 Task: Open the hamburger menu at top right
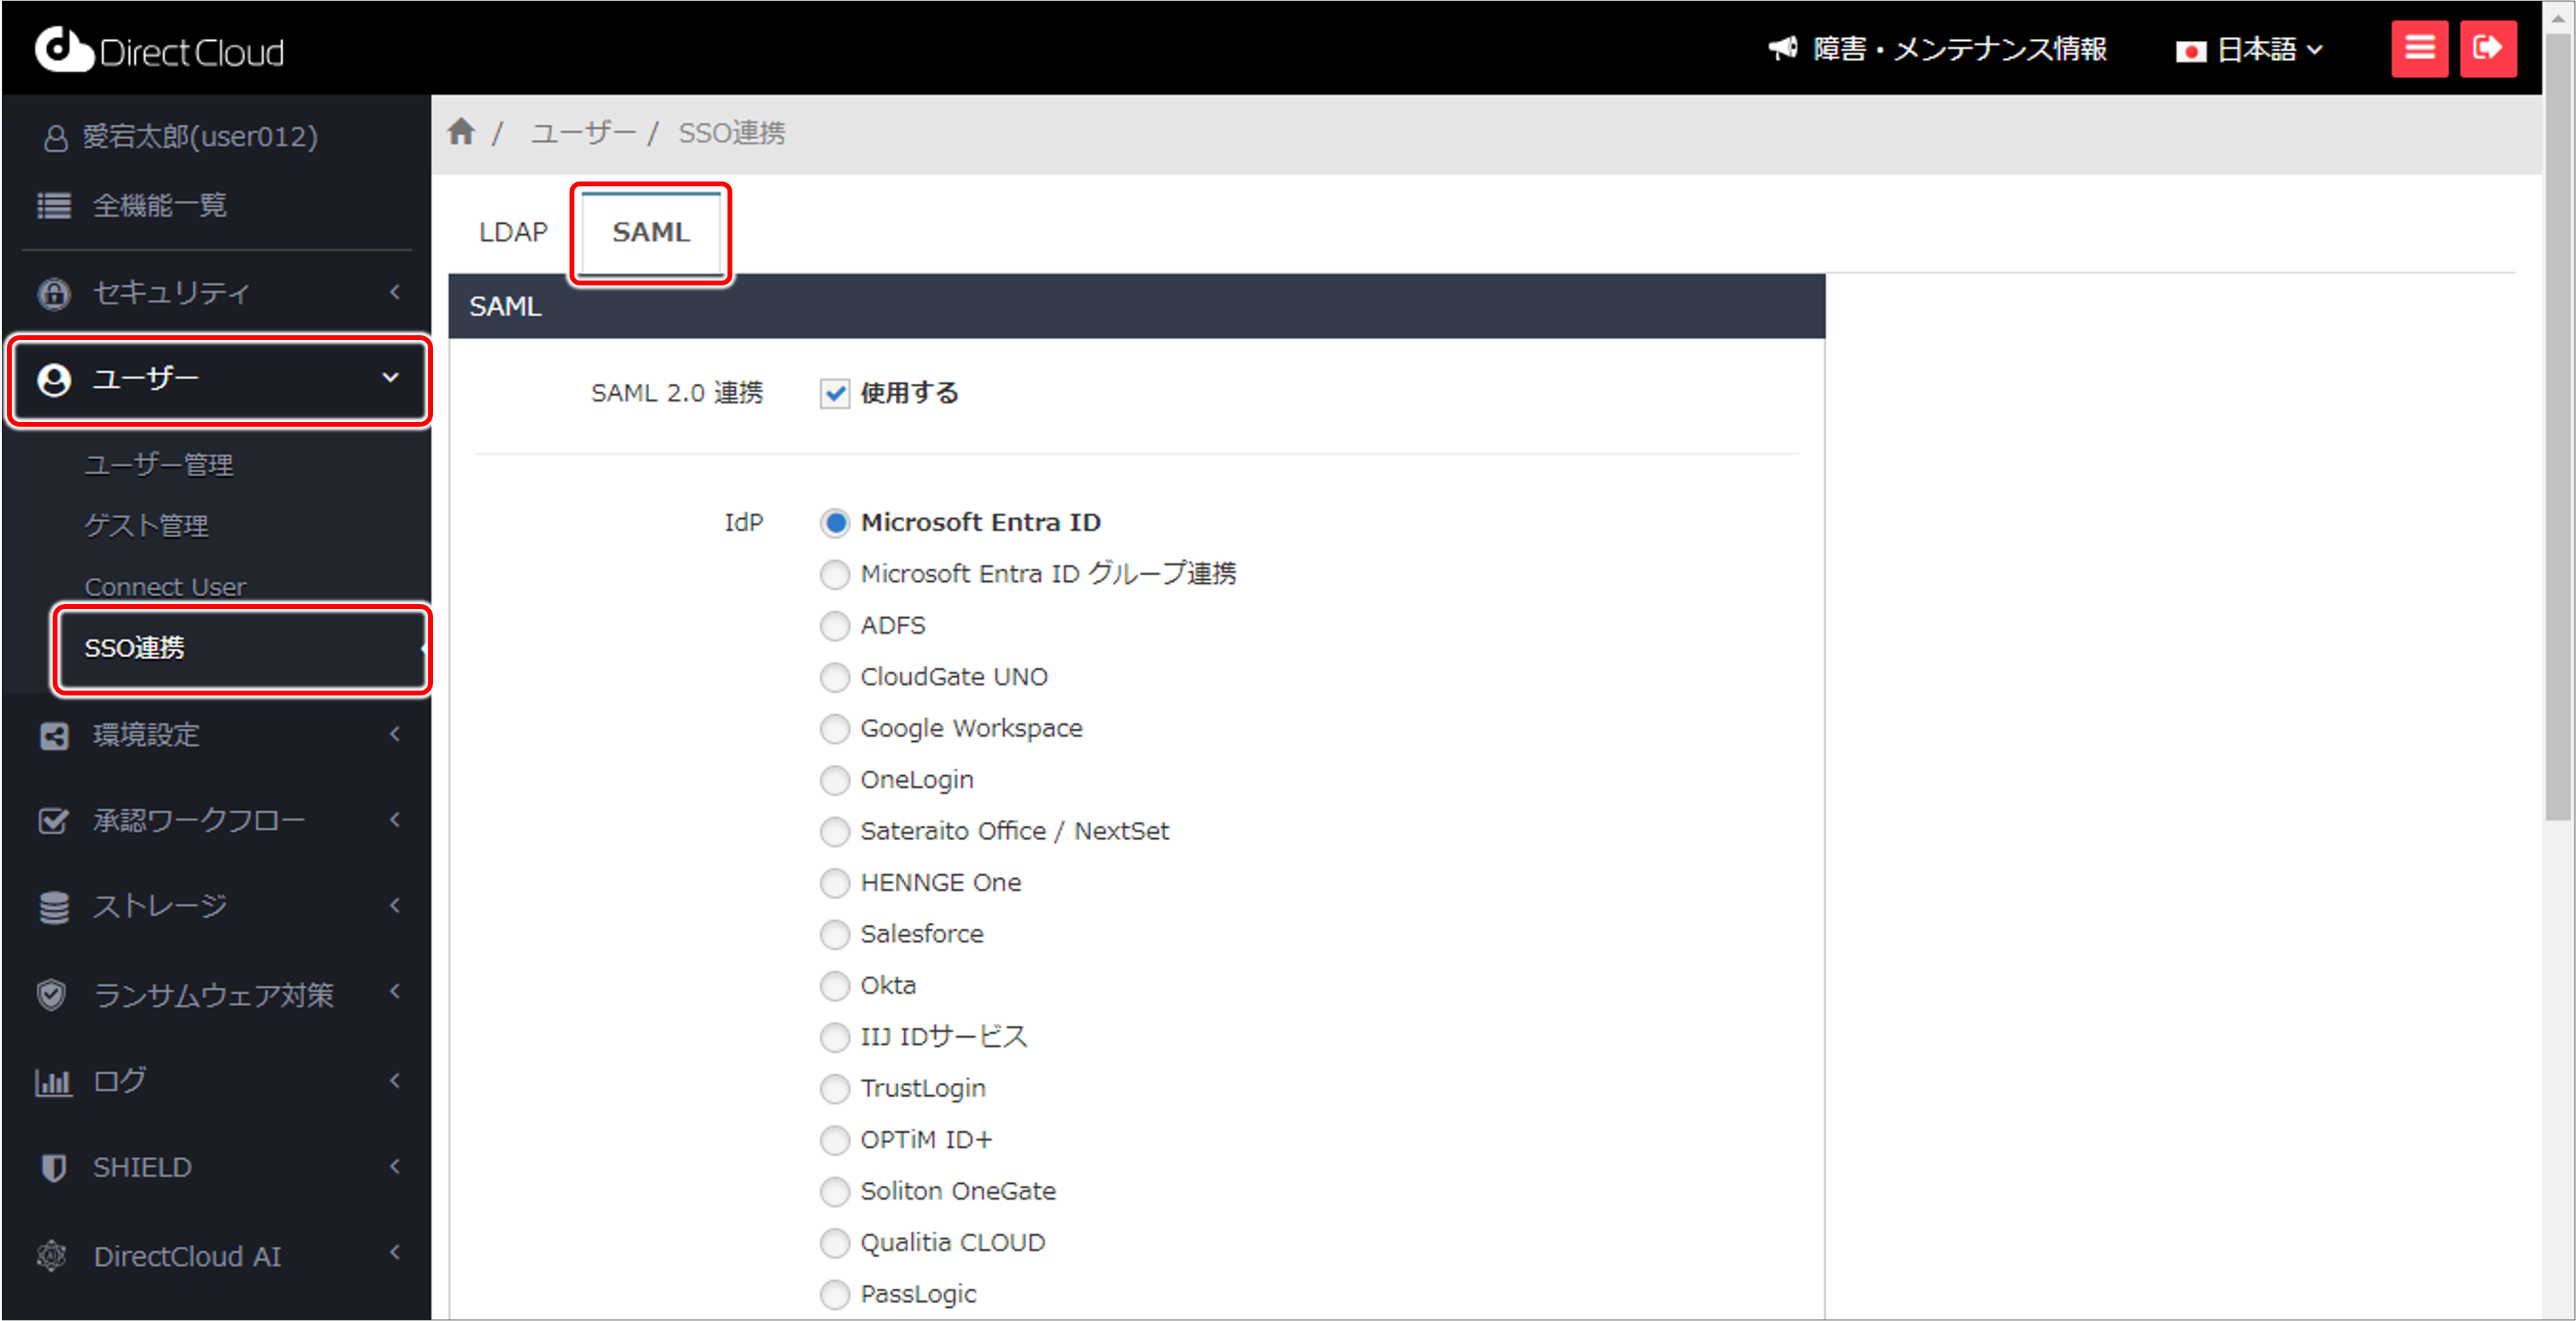pyautogui.click(x=2419, y=47)
